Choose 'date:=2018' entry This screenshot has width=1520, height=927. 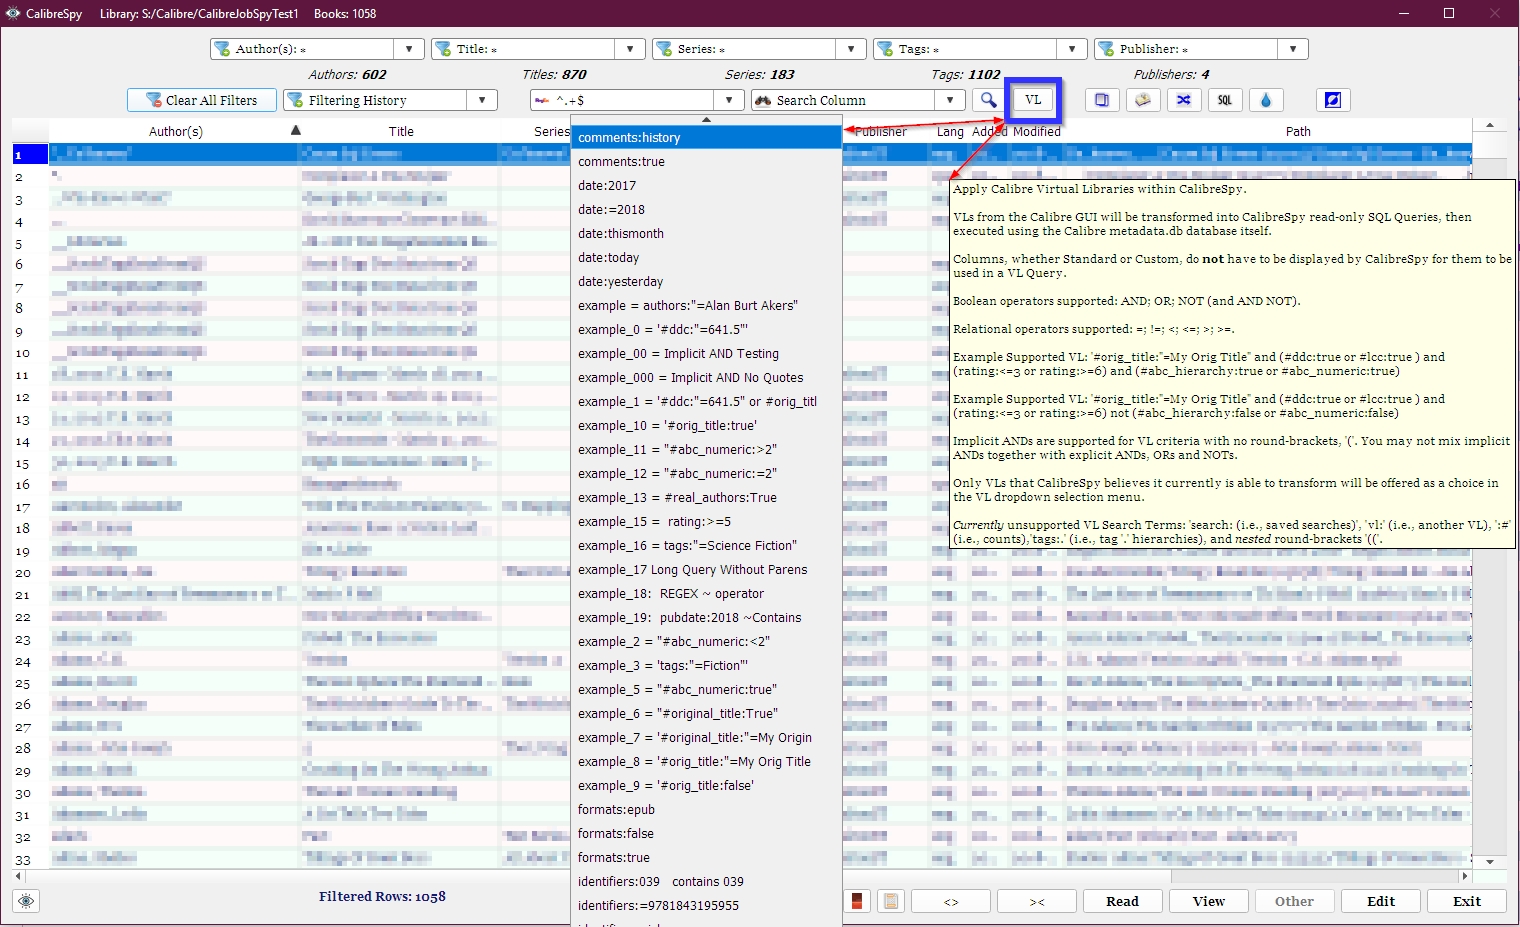coord(706,209)
